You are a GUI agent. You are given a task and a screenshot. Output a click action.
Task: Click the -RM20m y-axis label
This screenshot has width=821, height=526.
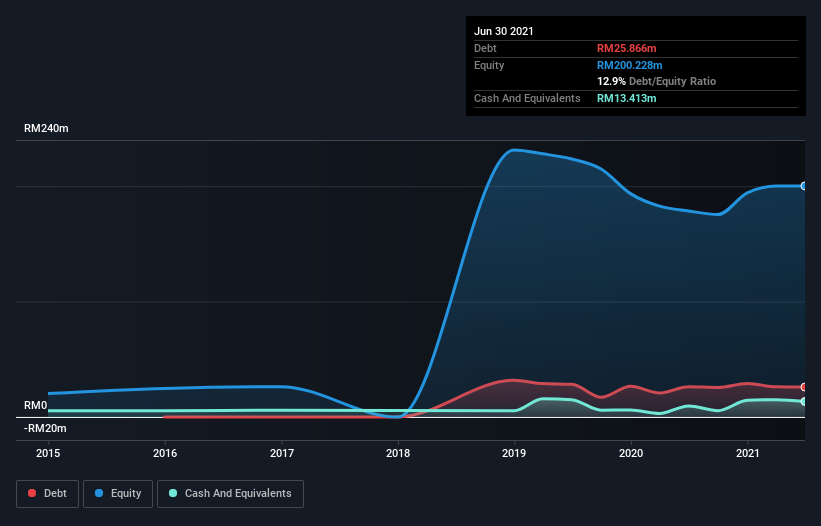tap(45, 428)
